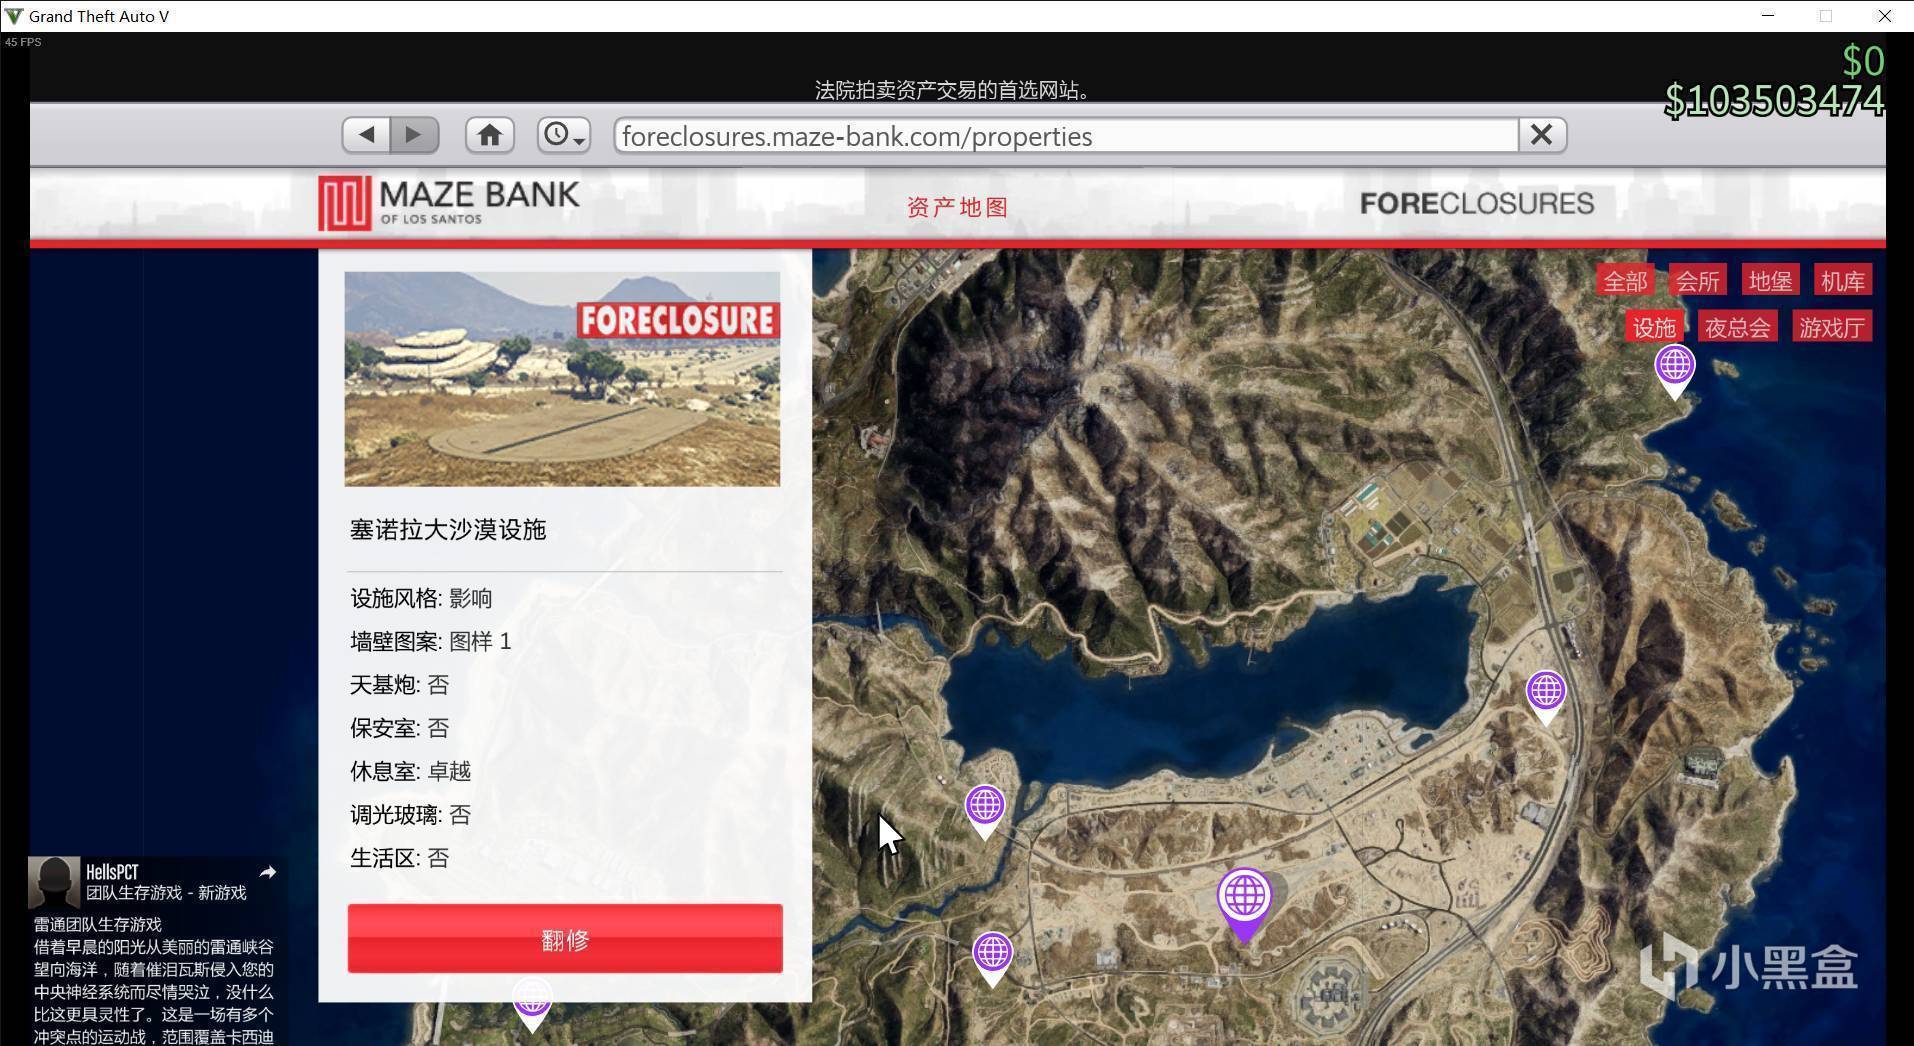Click the $103503474 bank balance
This screenshot has width=1914, height=1046.
[x=1774, y=101]
